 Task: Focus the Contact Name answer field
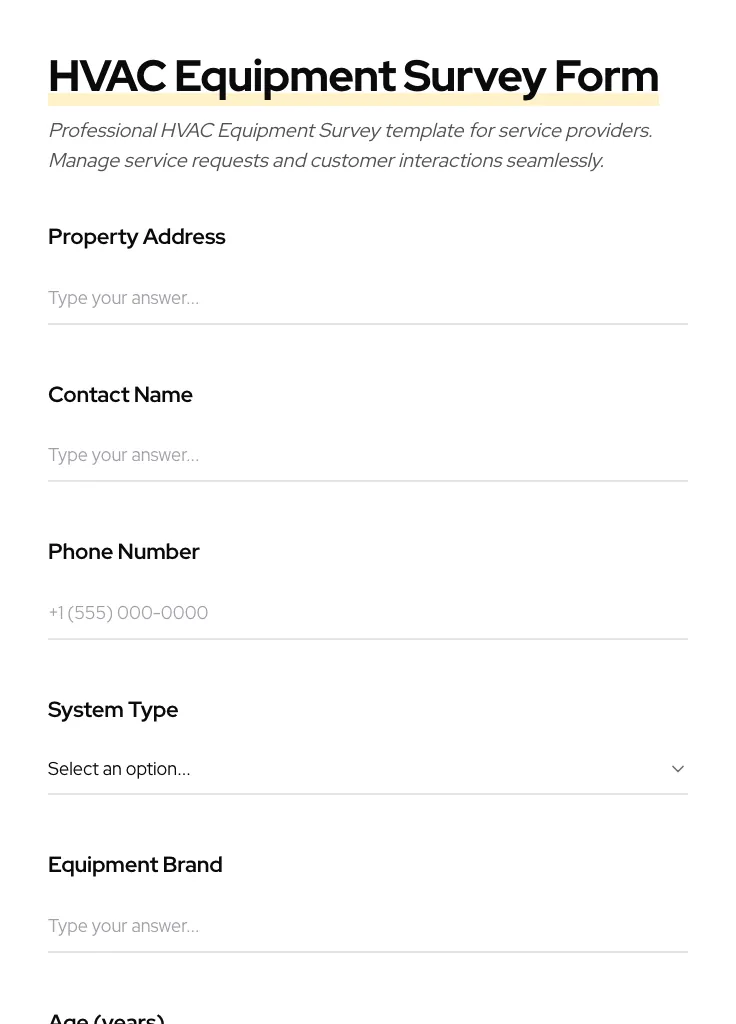pos(367,455)
